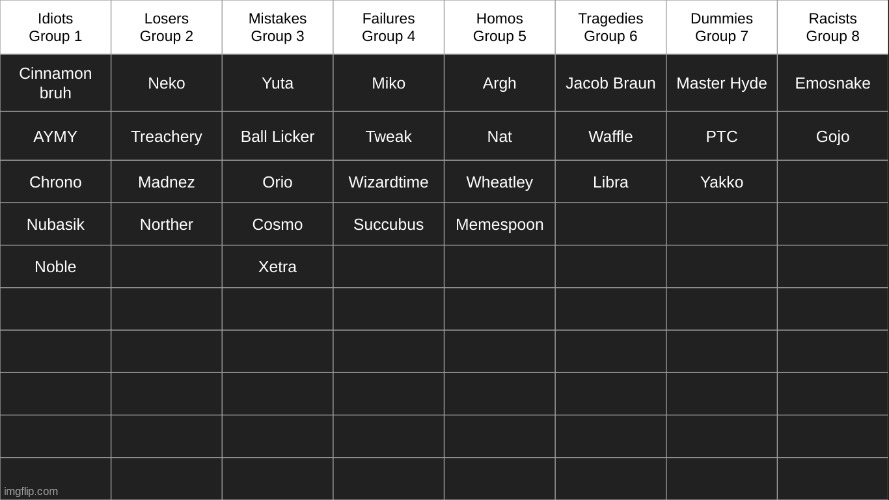Select the Gojo cell
Image resolution: width=889 pixels, height=500 pixels.
pyautogui.click(x=832, y=136)
